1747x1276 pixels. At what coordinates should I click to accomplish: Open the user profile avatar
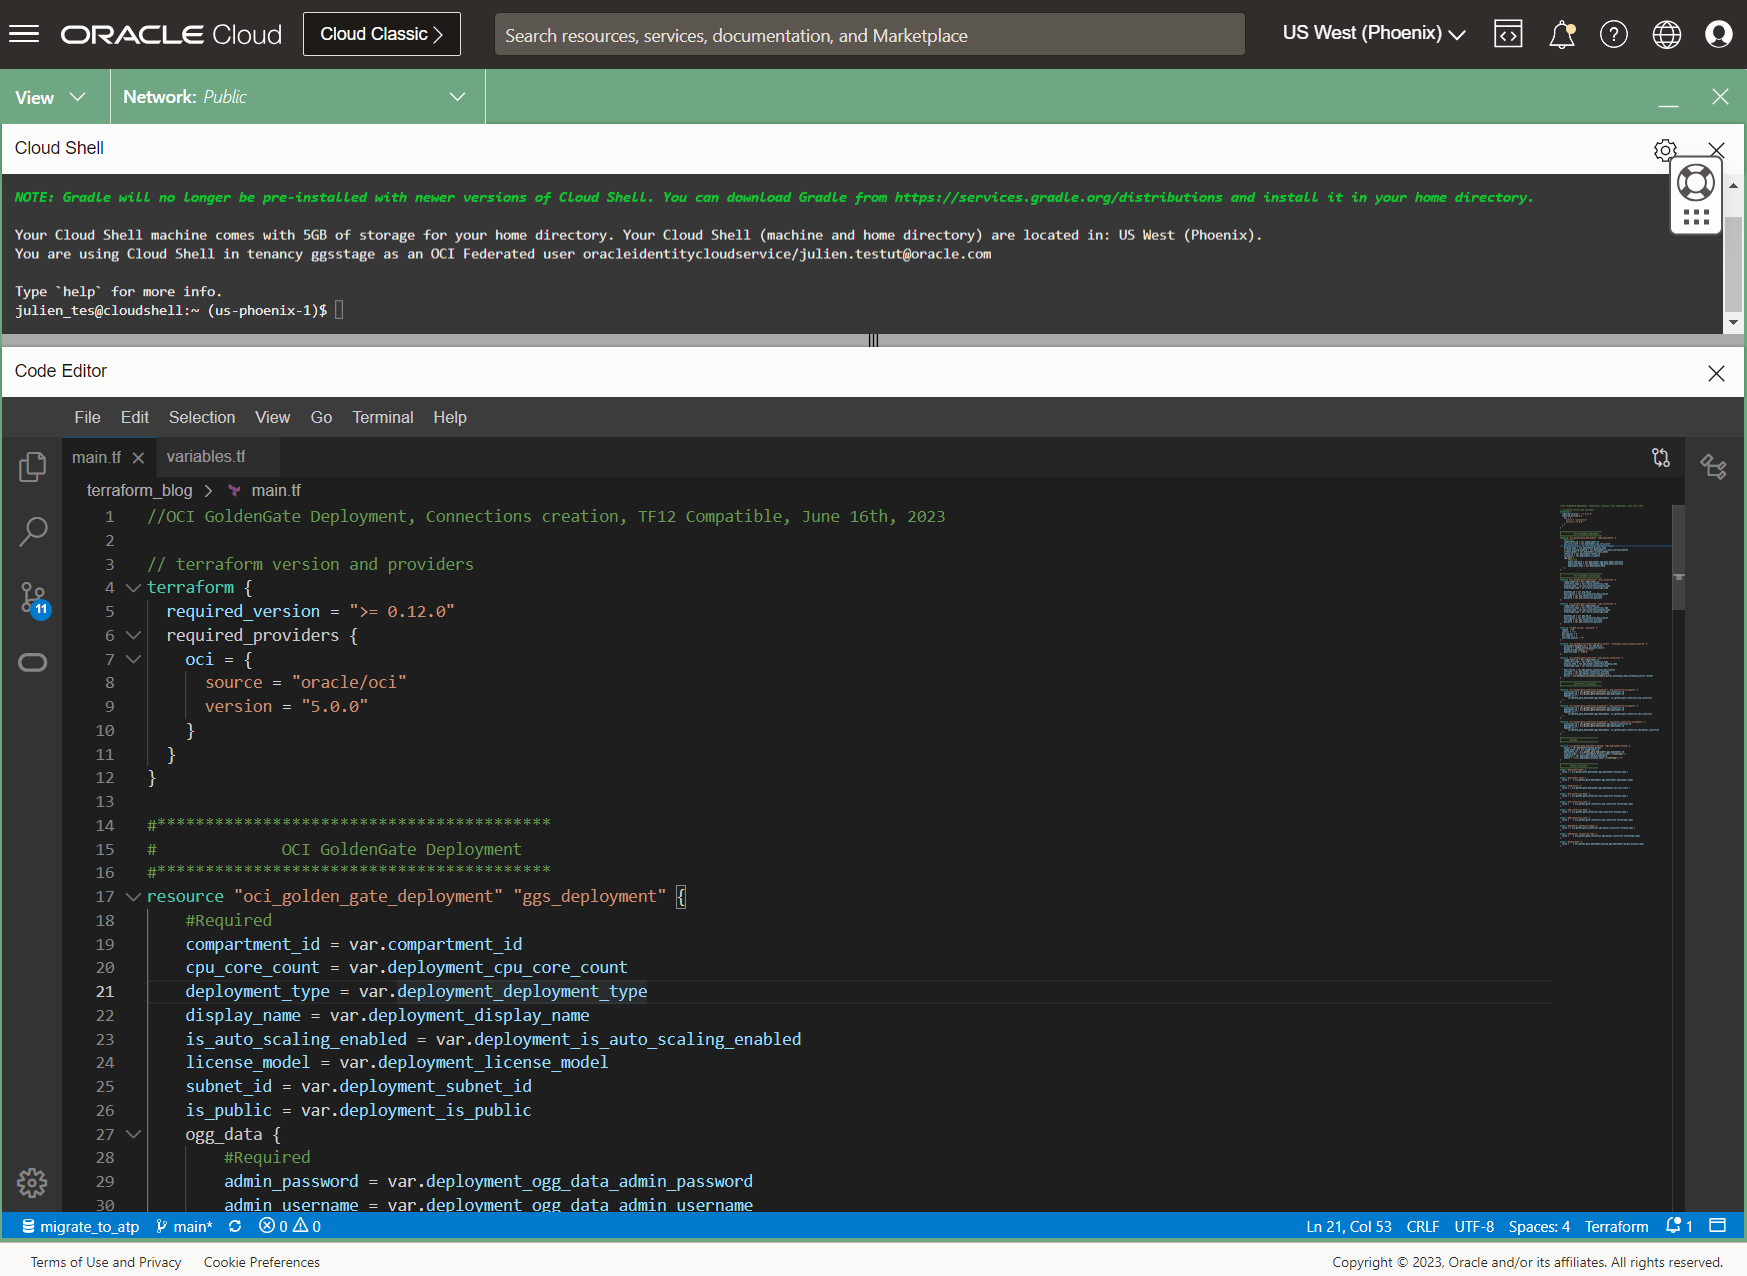(x=1718, y=33)
